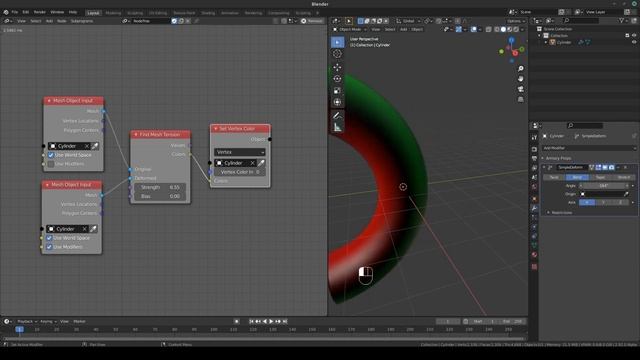
Task: Select the Rotate tool in viewport toolbar
Action: (x=337, y=79)
